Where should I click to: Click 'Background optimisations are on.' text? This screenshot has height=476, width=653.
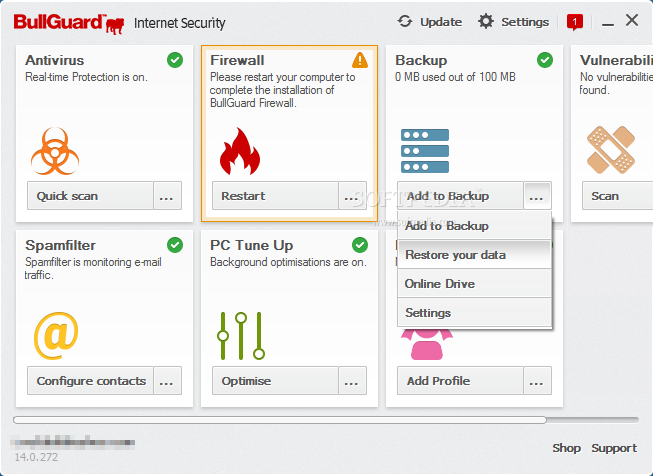(x=288, y=262)
